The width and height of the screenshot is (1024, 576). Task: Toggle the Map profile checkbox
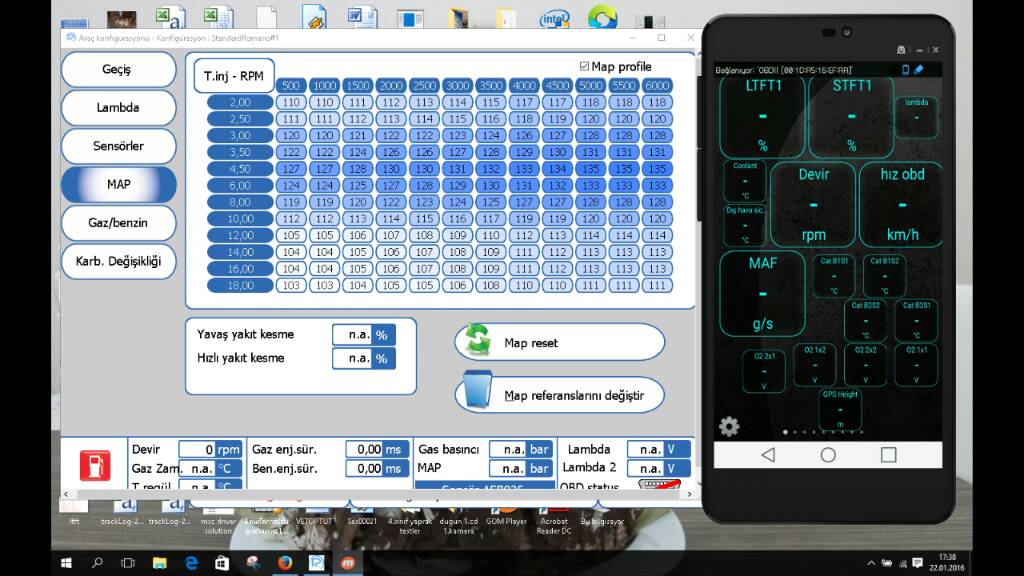pyautogui.click(x=585, y=67)
